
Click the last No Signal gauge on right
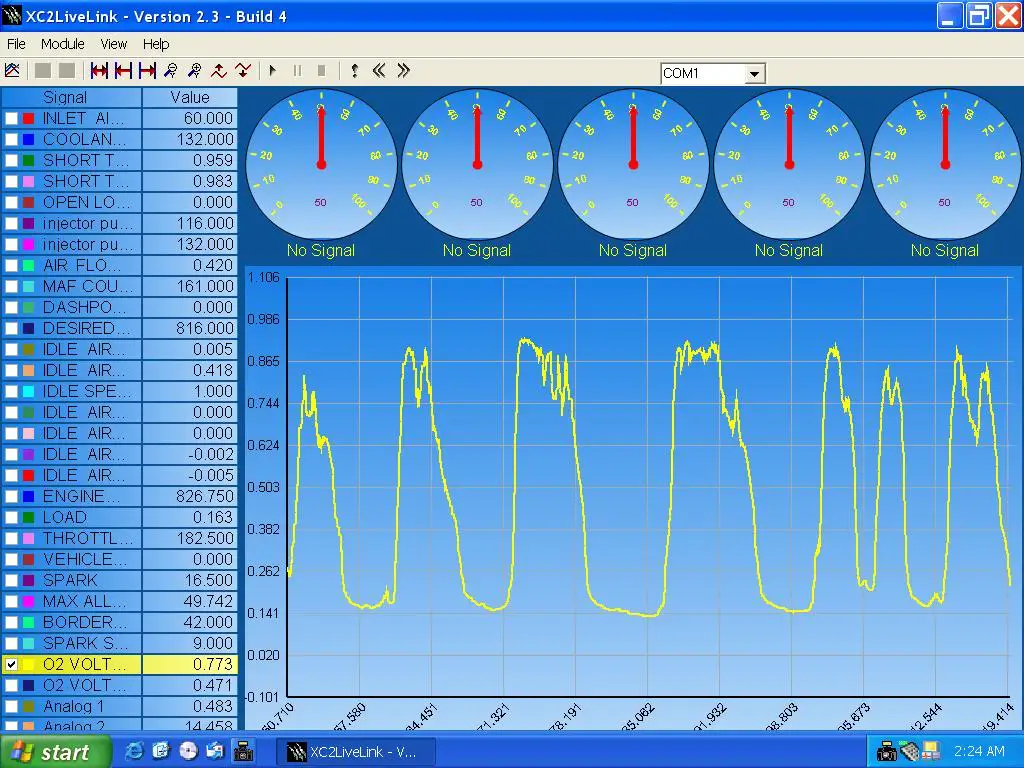(945, 165)
